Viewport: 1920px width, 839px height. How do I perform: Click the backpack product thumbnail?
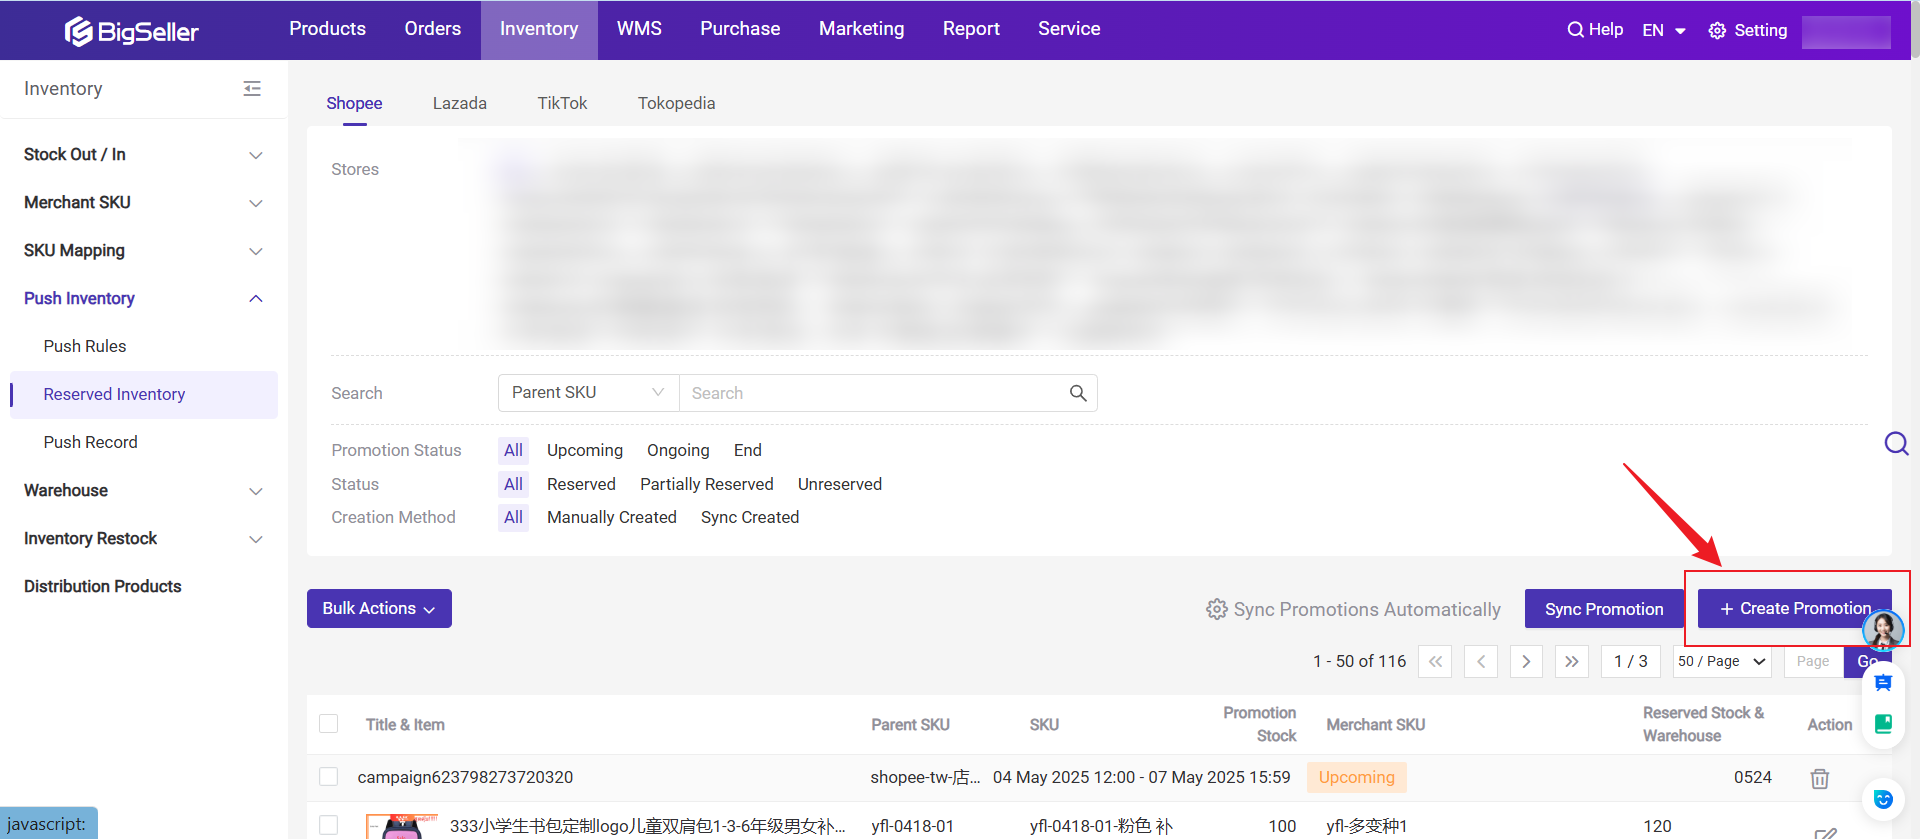tap(402, 827)
